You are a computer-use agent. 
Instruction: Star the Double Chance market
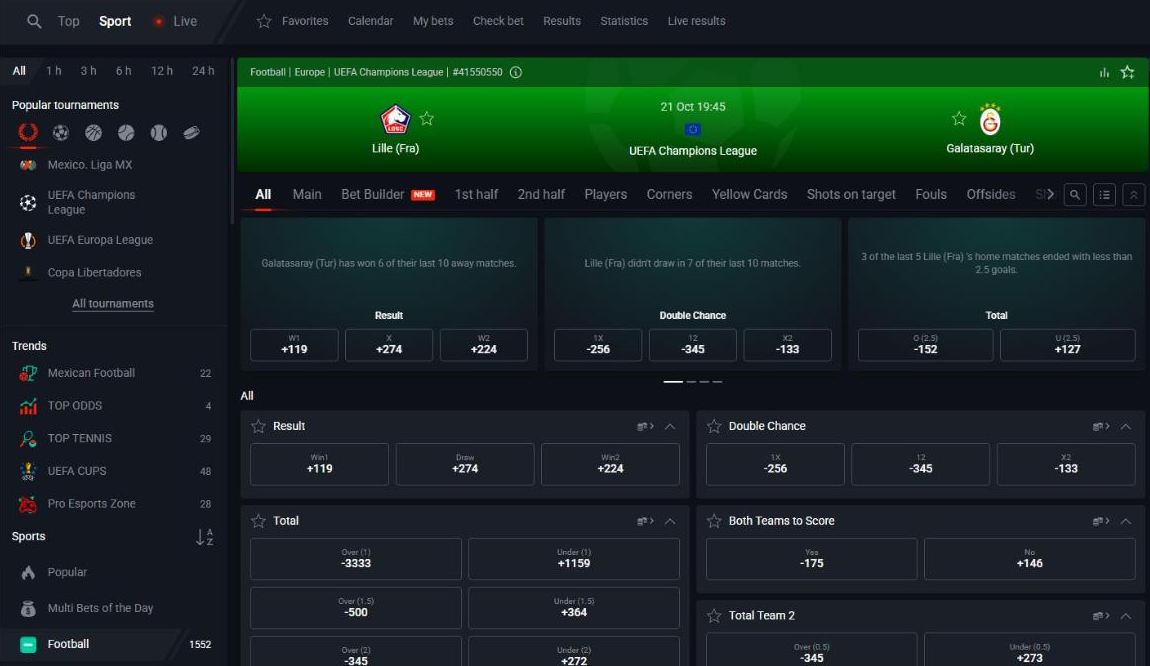(x=714, y=426)
